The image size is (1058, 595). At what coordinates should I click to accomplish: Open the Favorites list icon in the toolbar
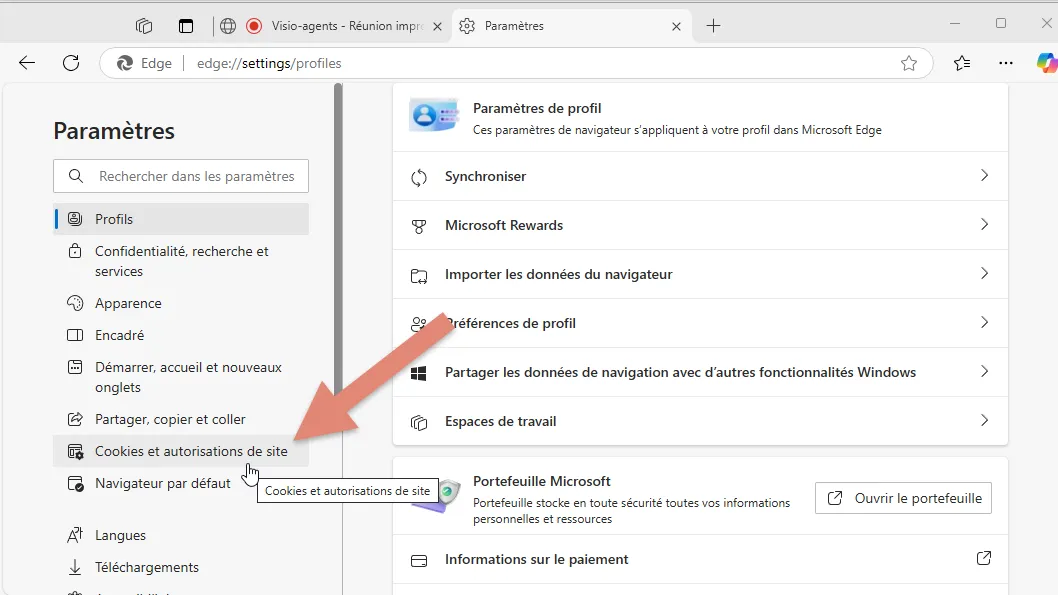coord(962,63)
